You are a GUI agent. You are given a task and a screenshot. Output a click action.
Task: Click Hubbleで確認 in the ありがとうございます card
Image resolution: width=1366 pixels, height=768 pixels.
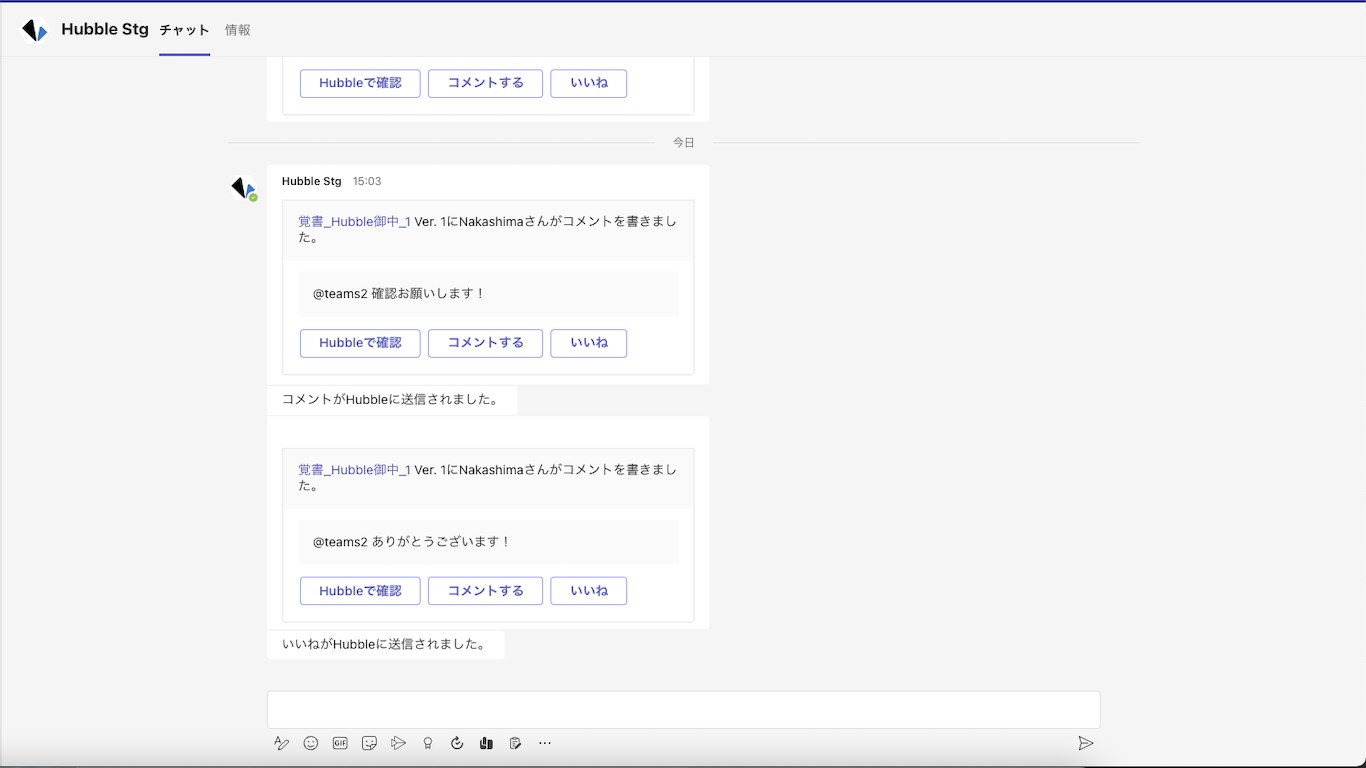(x=360, y=591)
